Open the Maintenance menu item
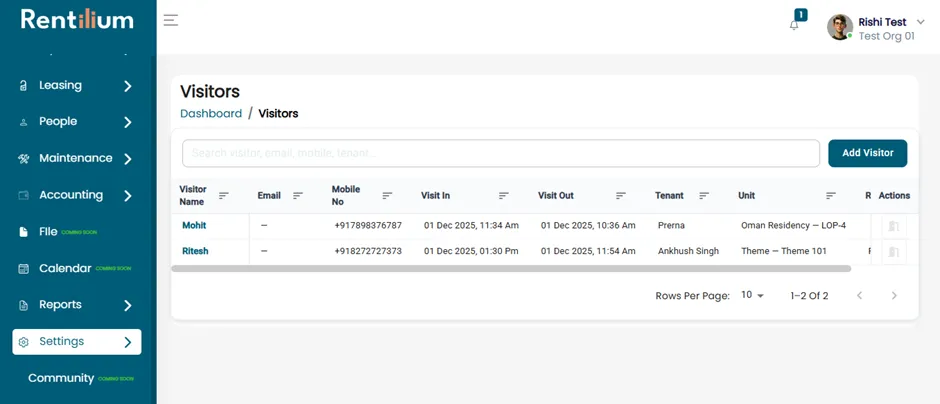940x404 pixels. click(x=77, y=159)
